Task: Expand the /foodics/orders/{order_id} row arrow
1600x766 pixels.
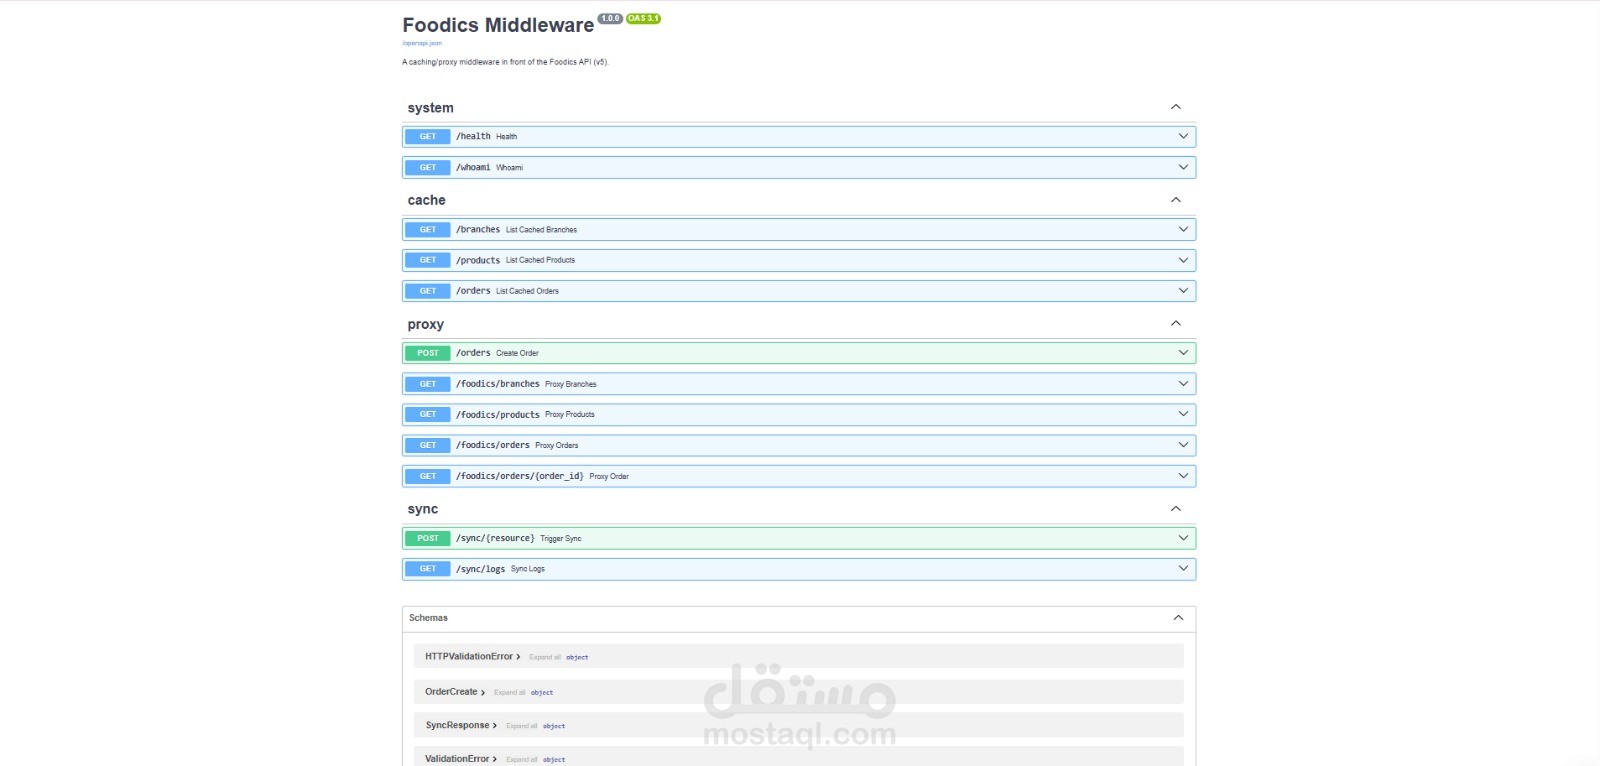Action: [x=1183, y=476]
